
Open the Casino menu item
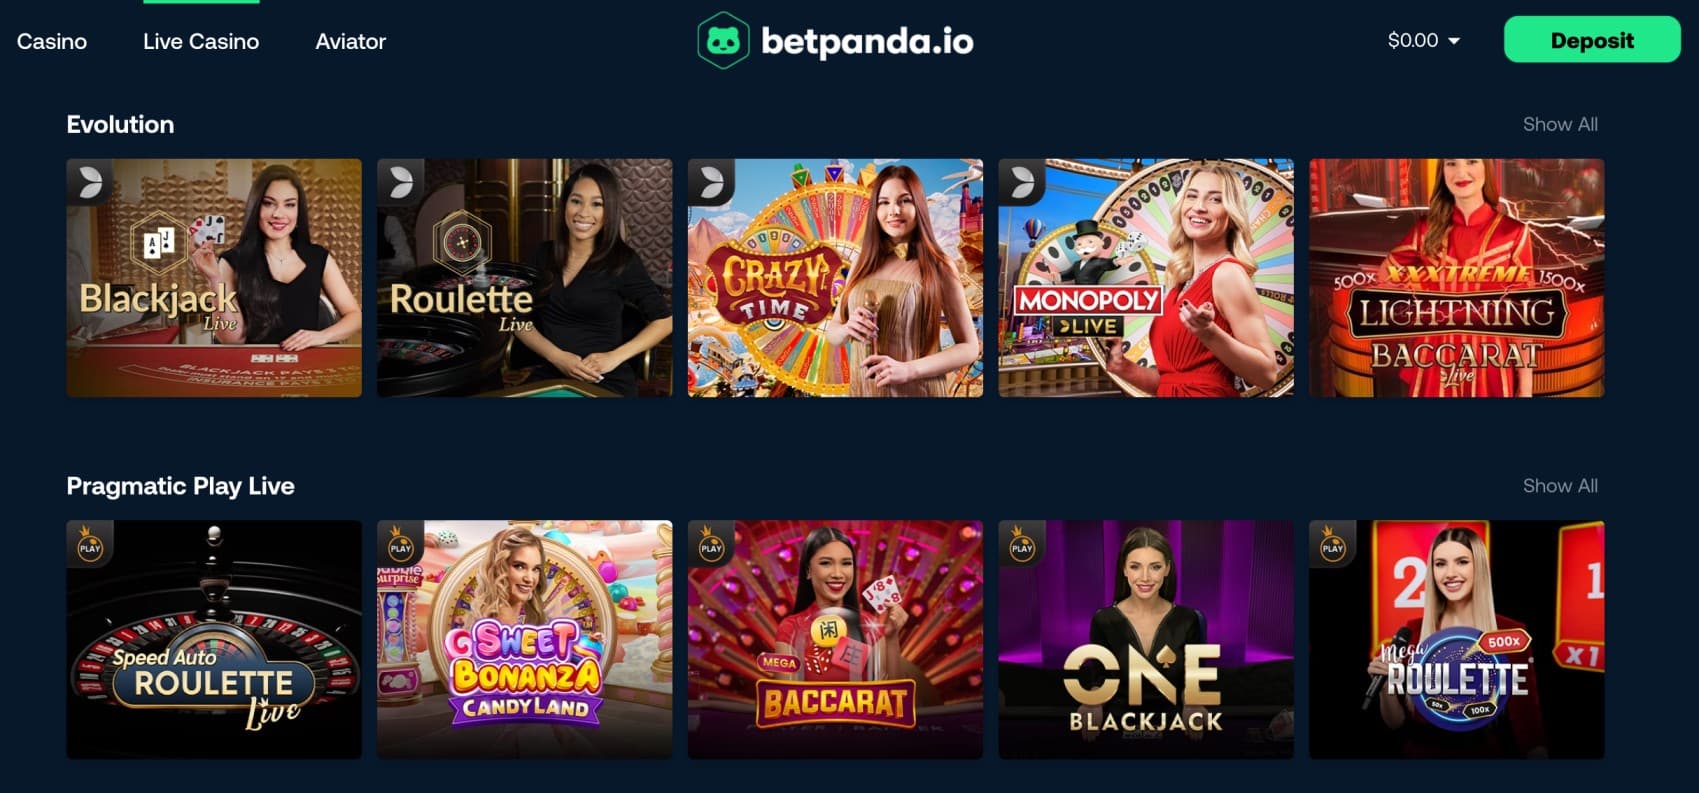pyautogui.click(x=52, y=41)
